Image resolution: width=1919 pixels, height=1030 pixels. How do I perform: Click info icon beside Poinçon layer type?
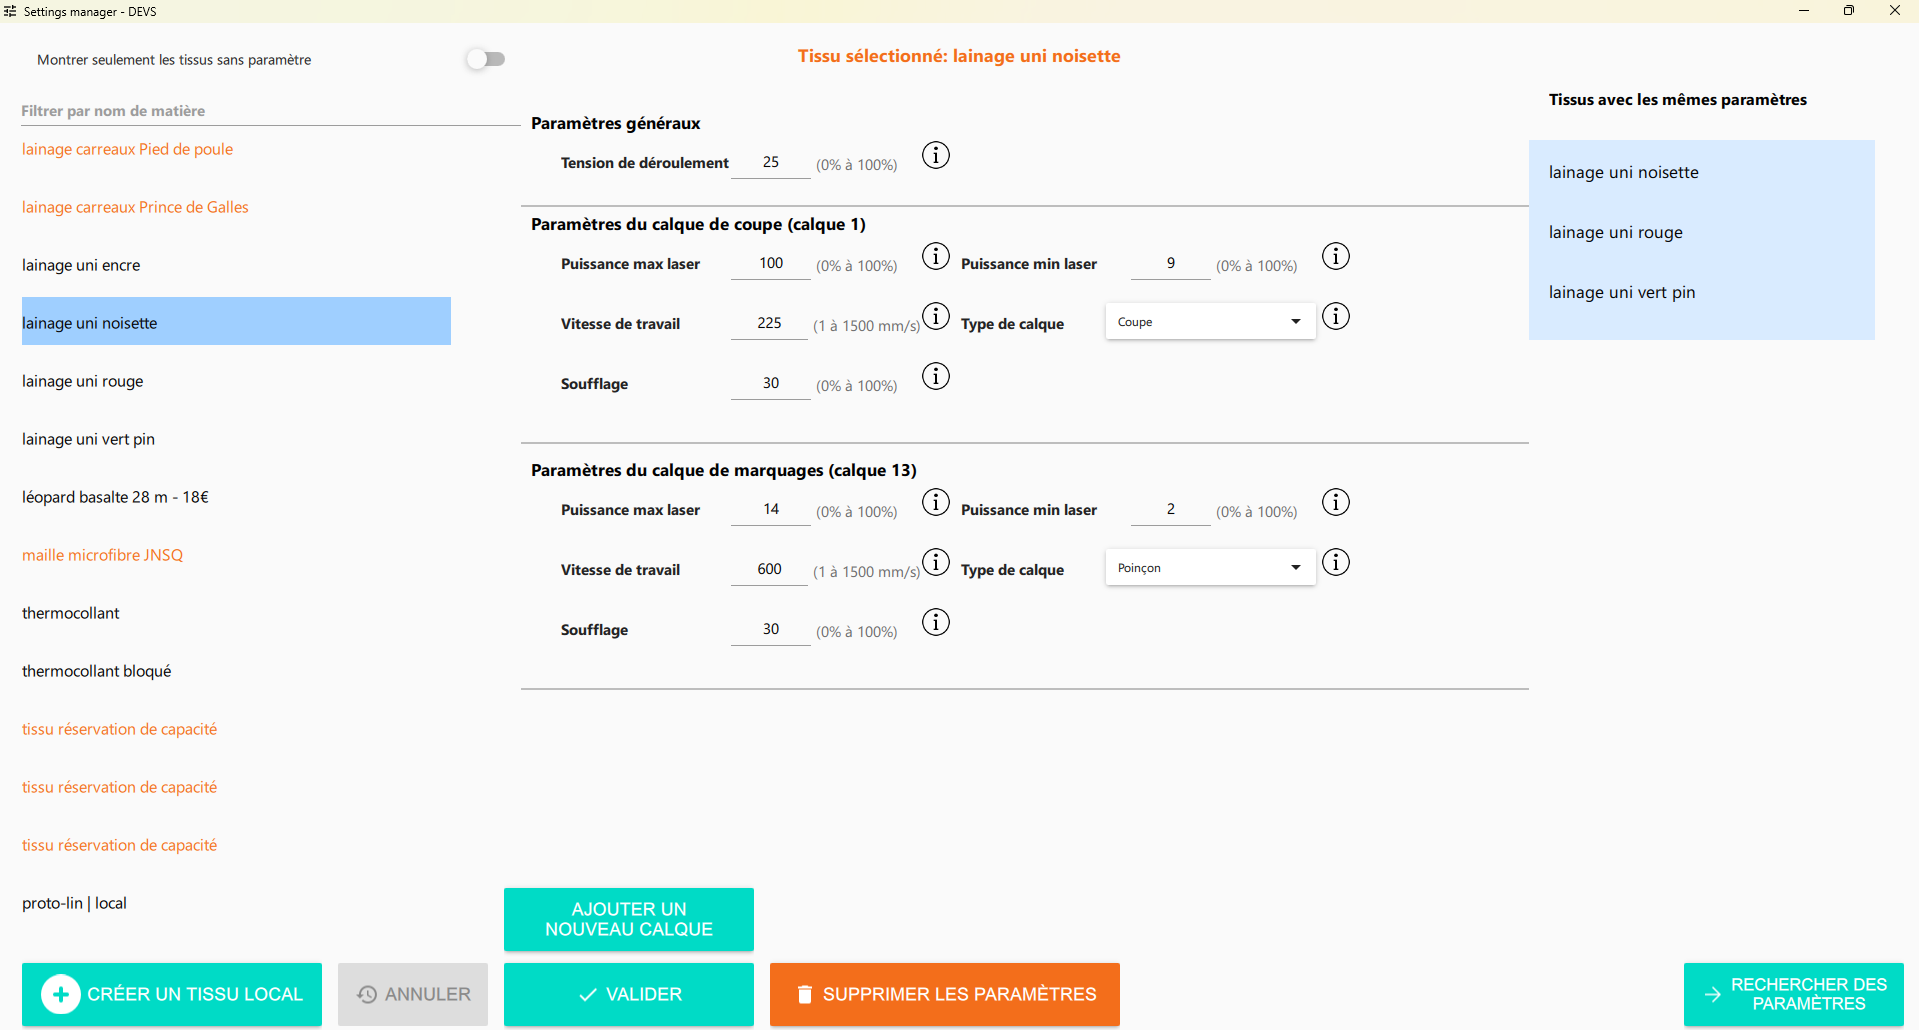click(x=1335, y=563)
